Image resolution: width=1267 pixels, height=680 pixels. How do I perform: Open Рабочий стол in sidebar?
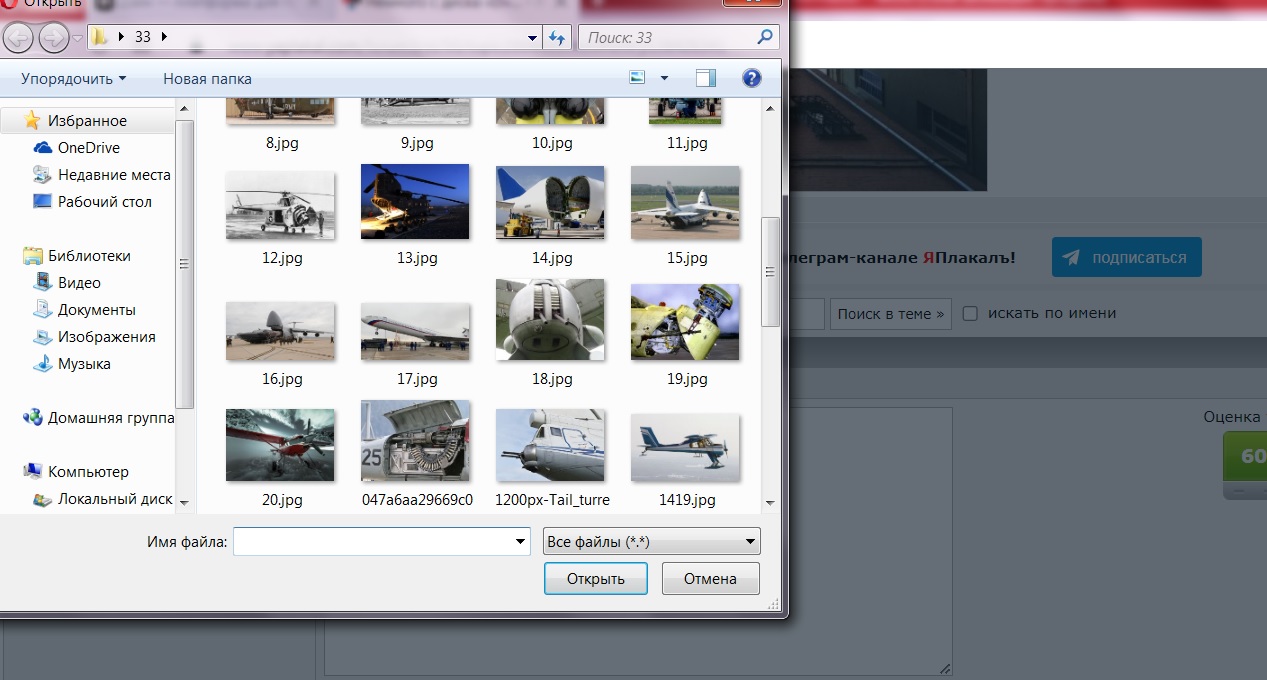pos(105,201)
